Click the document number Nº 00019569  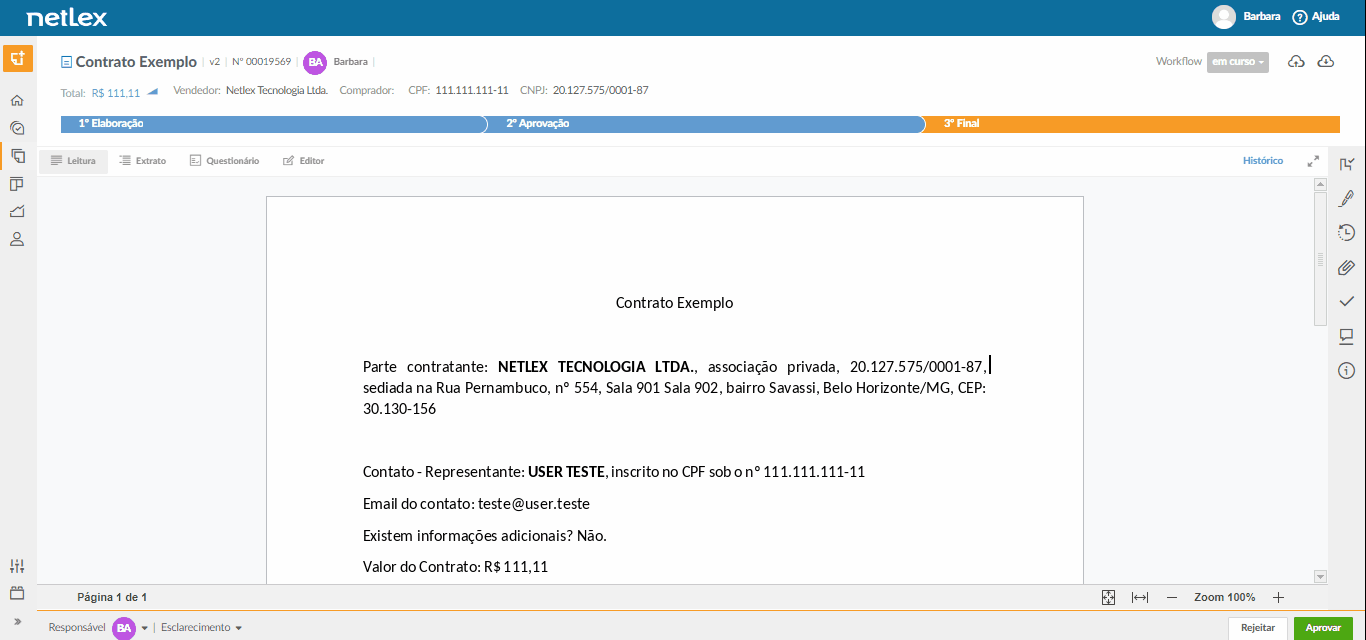[262, 62]
